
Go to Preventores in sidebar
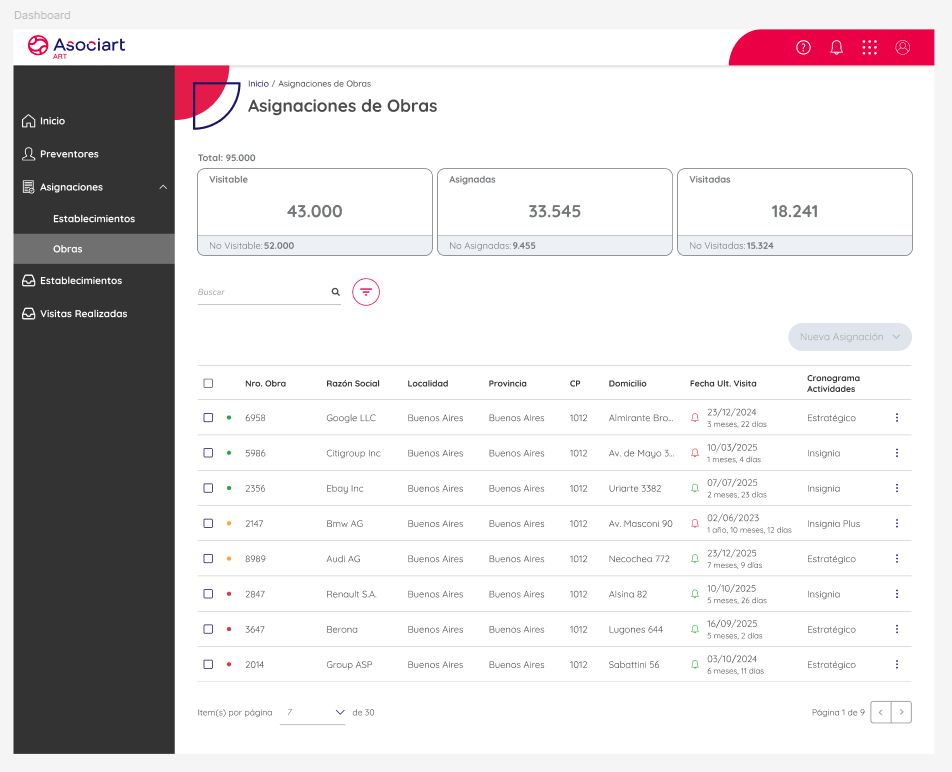click(69, 154)
